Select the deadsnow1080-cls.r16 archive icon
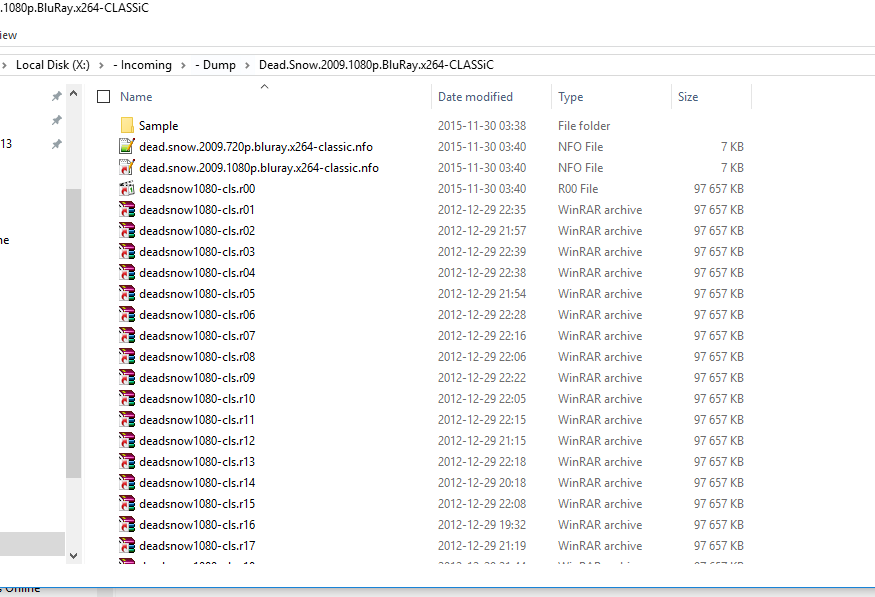875x597 pixels. [x=127, y=525]
